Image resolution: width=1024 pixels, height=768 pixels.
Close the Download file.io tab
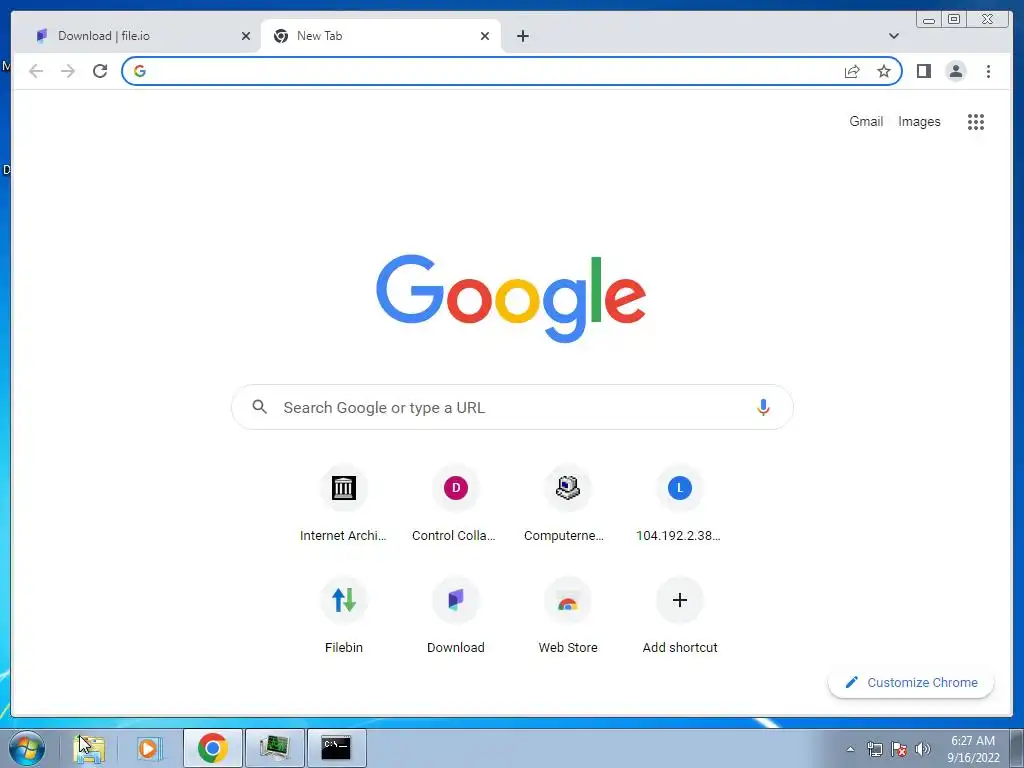pyautogui.click(x=246, y=36)
